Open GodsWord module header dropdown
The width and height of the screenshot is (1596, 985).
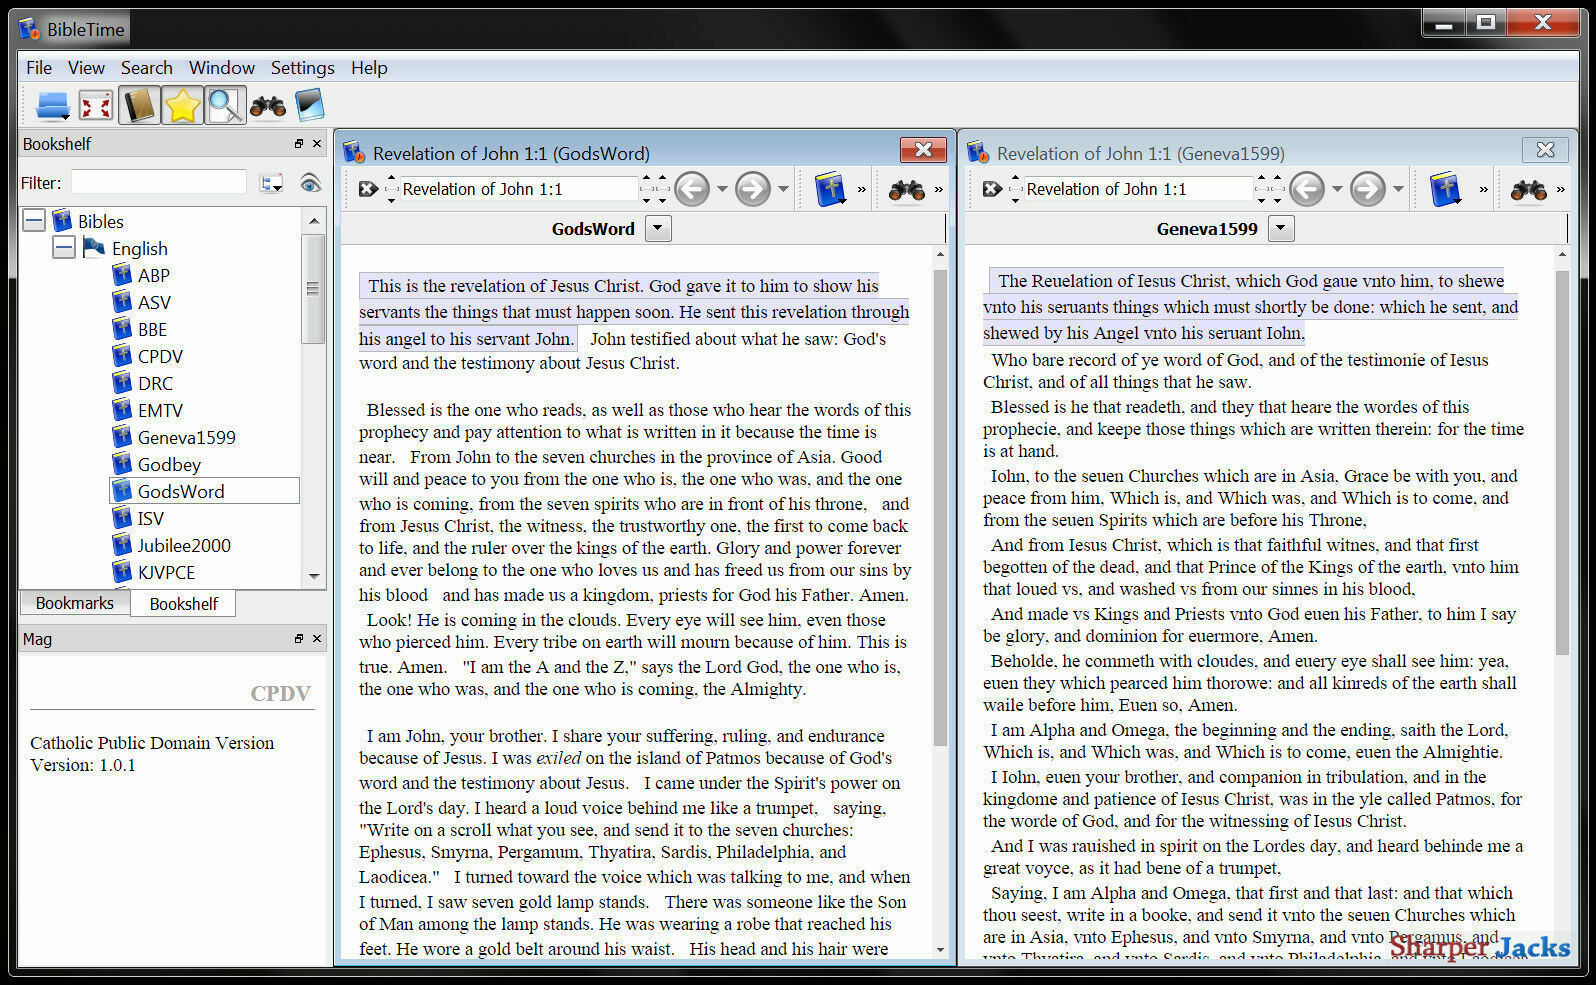(x=658, y=229)
